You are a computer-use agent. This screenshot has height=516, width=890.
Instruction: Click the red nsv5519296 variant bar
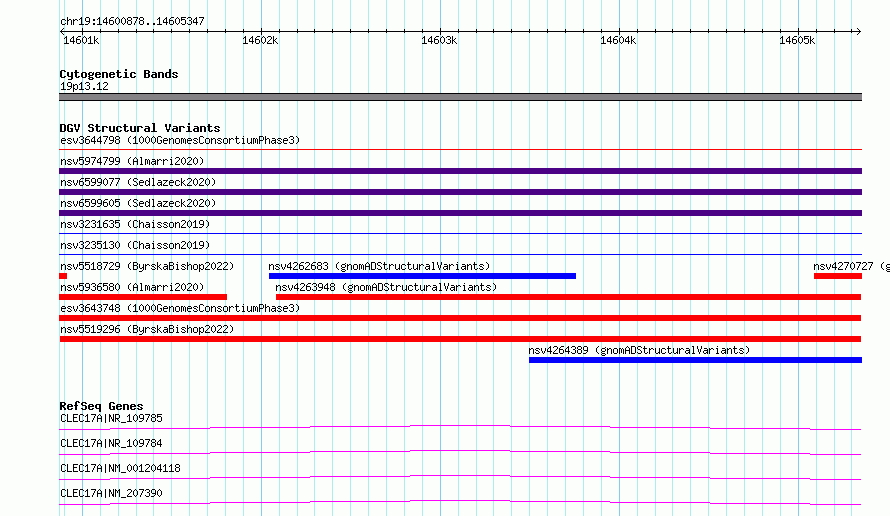(460, 339)
